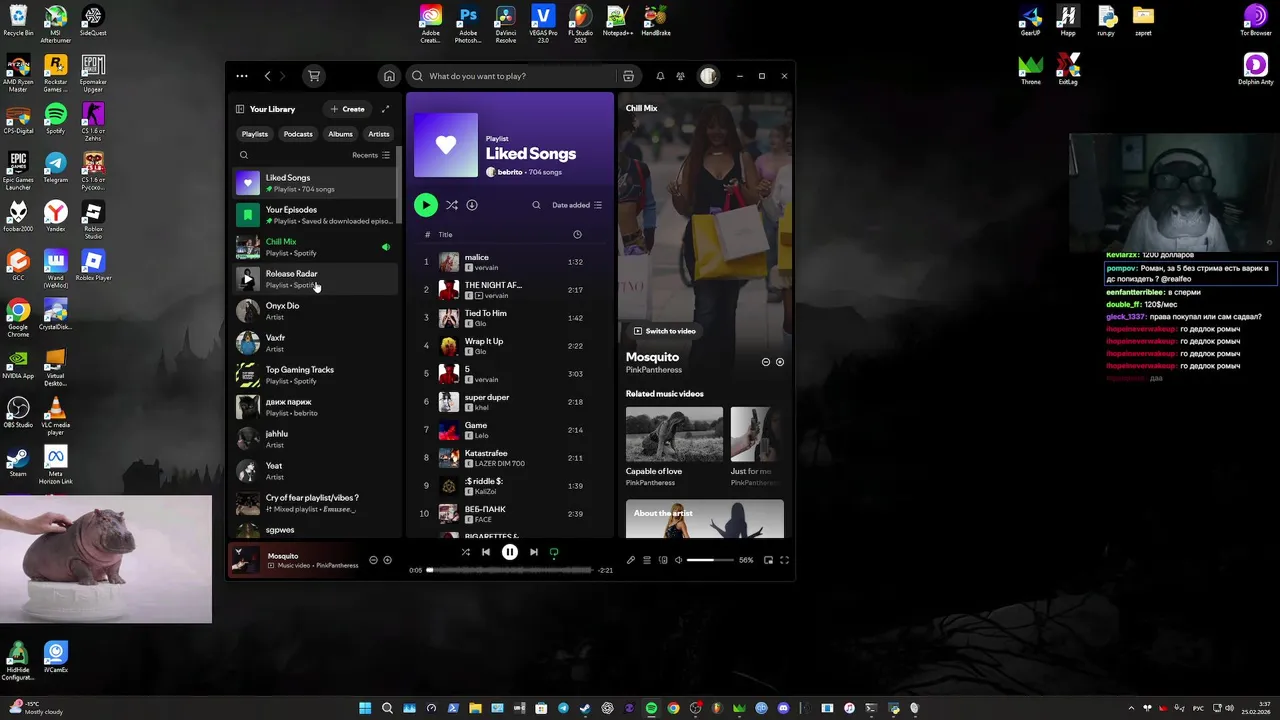
Task: Download the Liked Songs playlist
Action: pyautogui.click(x=472, y=205)
